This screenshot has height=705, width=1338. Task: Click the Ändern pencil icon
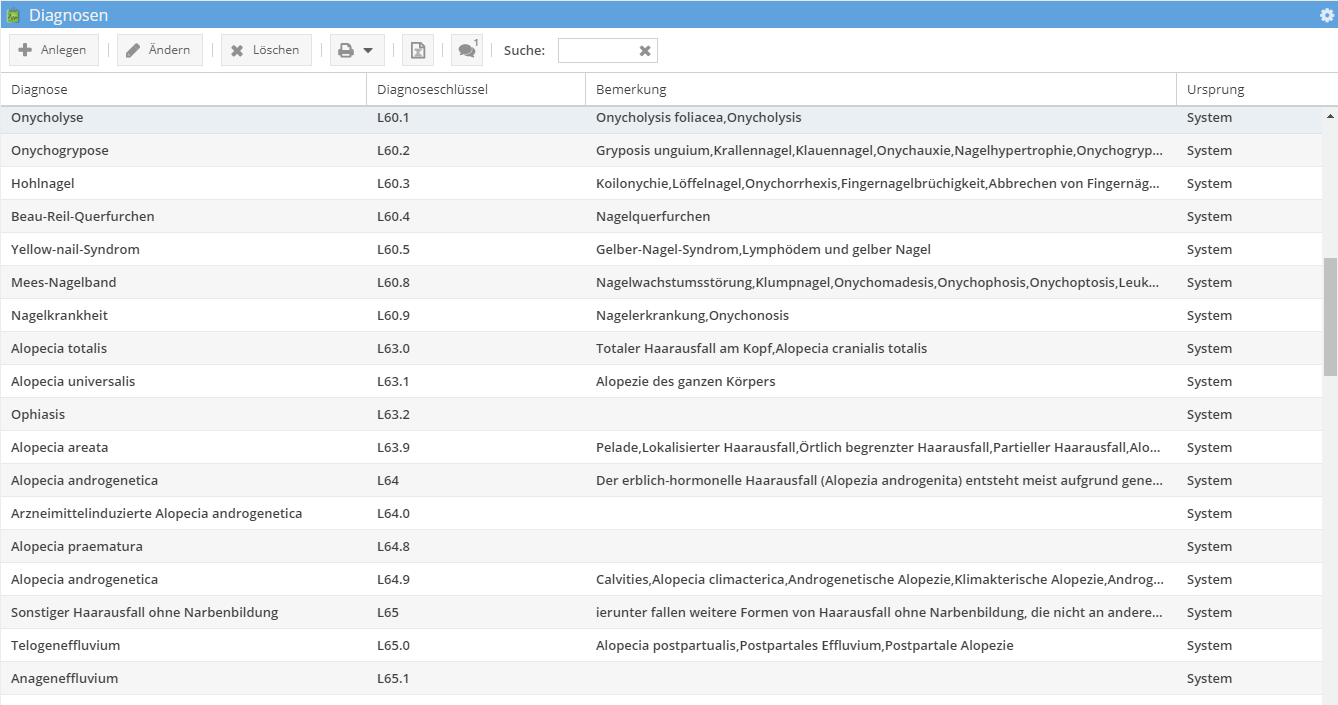pos(133,49)
